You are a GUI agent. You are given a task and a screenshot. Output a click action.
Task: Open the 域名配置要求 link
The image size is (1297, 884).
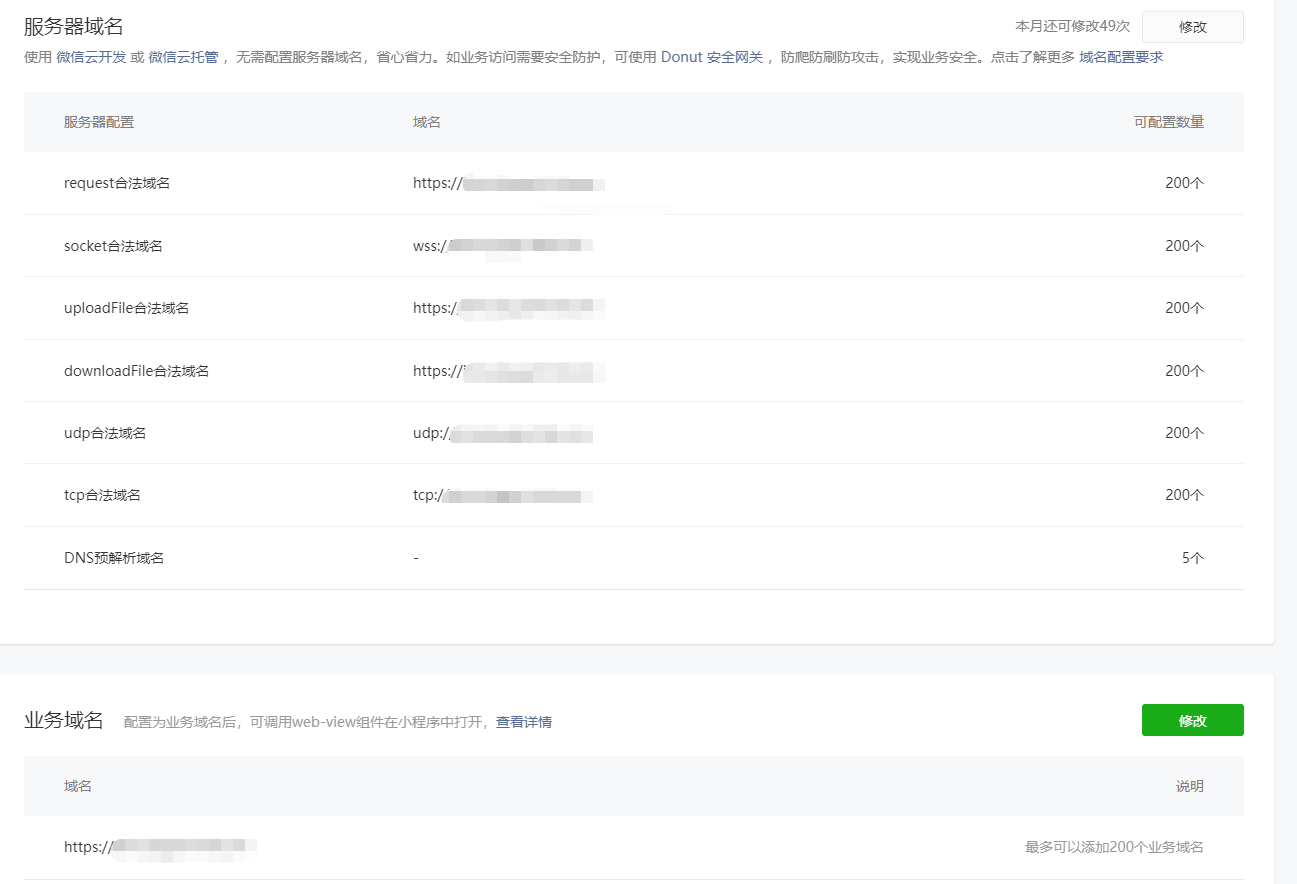(x=1120, y=58)
